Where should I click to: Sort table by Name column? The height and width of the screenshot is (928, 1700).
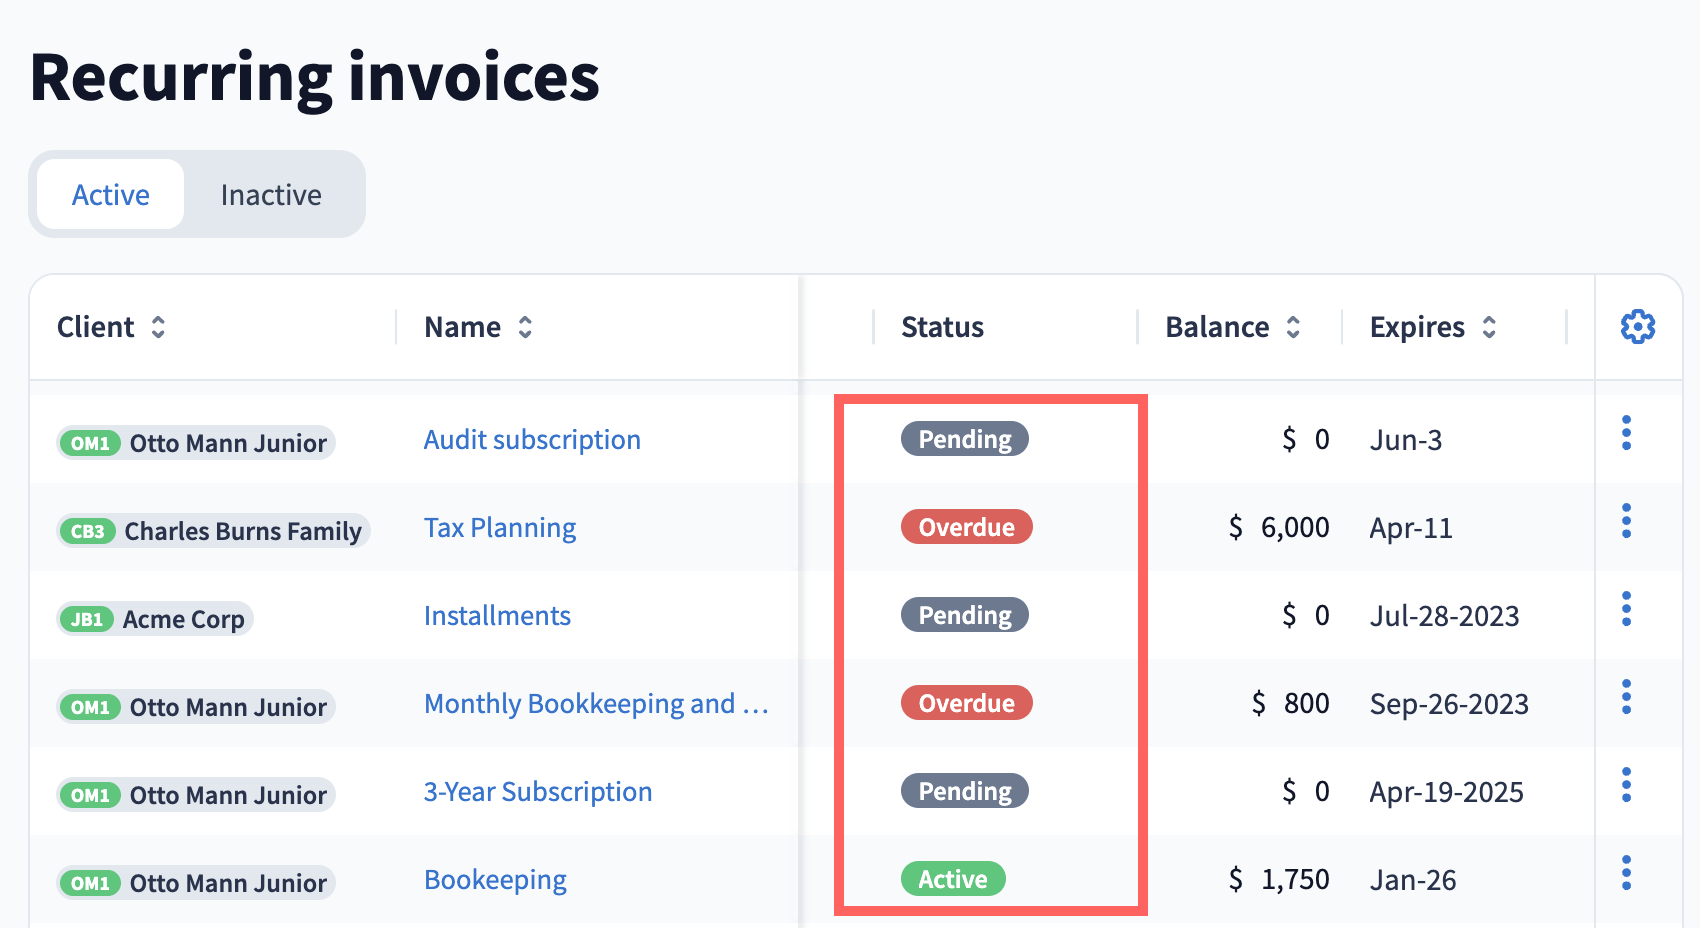click(x=525, y=327)
